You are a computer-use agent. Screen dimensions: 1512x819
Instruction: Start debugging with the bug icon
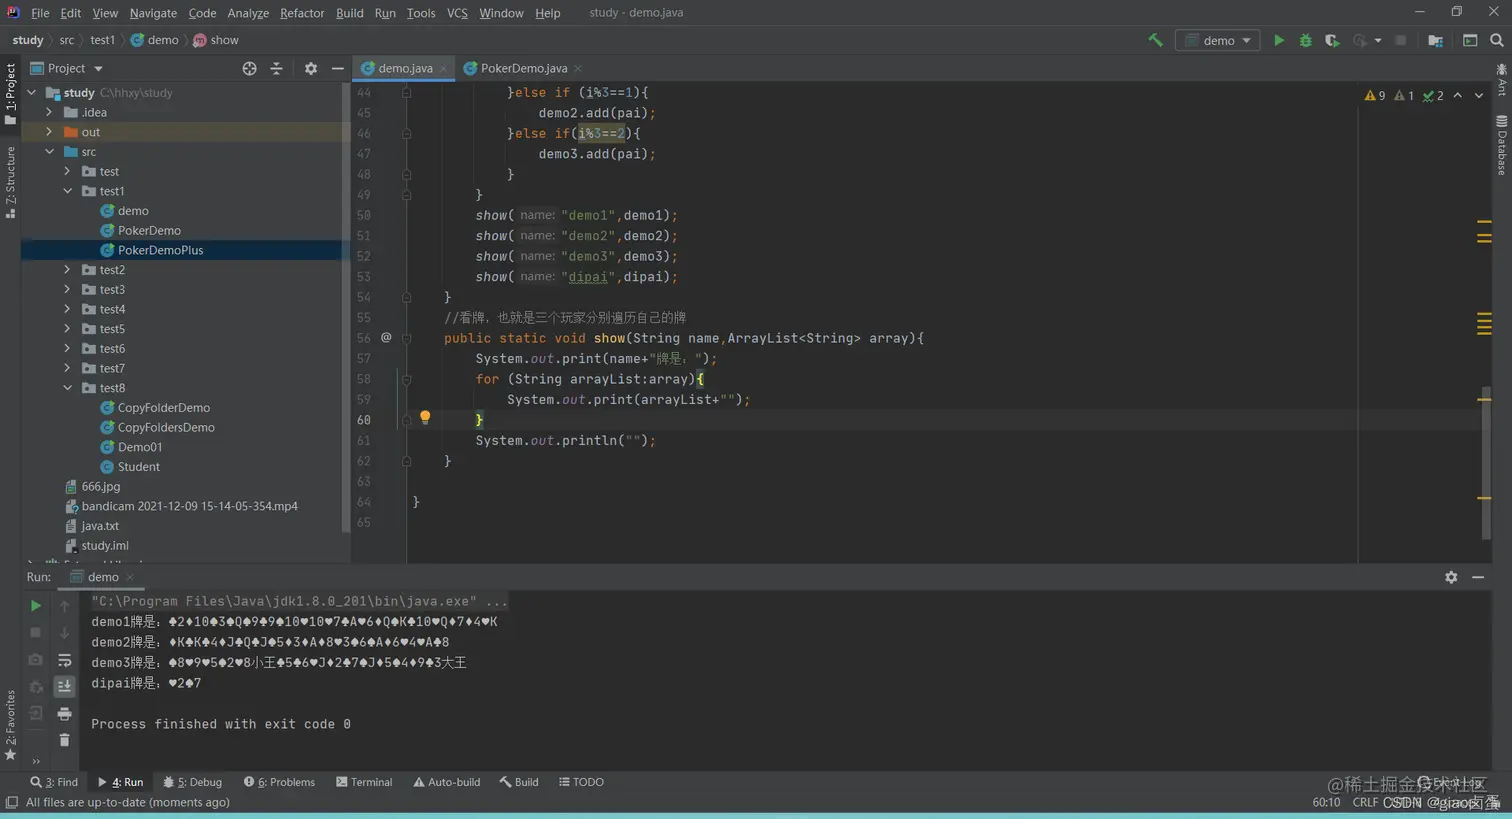point(1305,40)
